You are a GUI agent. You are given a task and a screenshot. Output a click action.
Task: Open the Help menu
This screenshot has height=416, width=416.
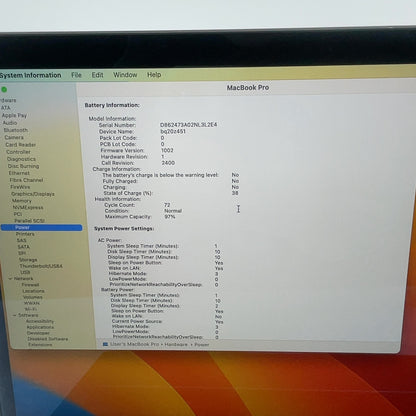[154, 75]
